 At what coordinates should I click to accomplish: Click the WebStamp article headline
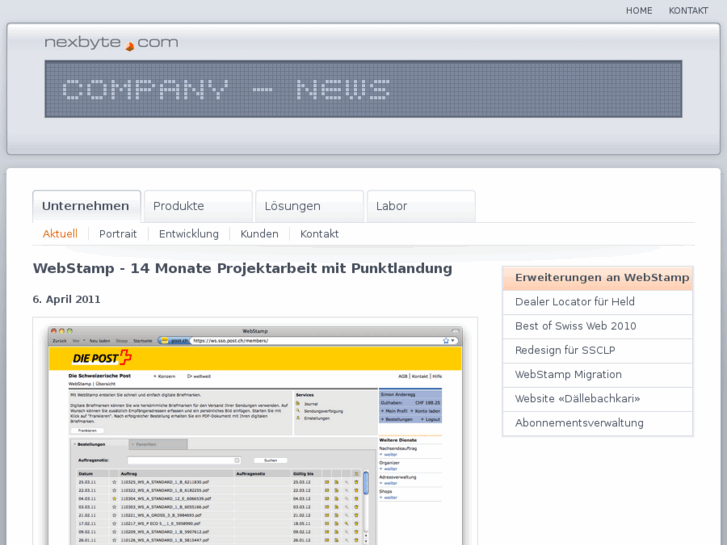[242, 268]
